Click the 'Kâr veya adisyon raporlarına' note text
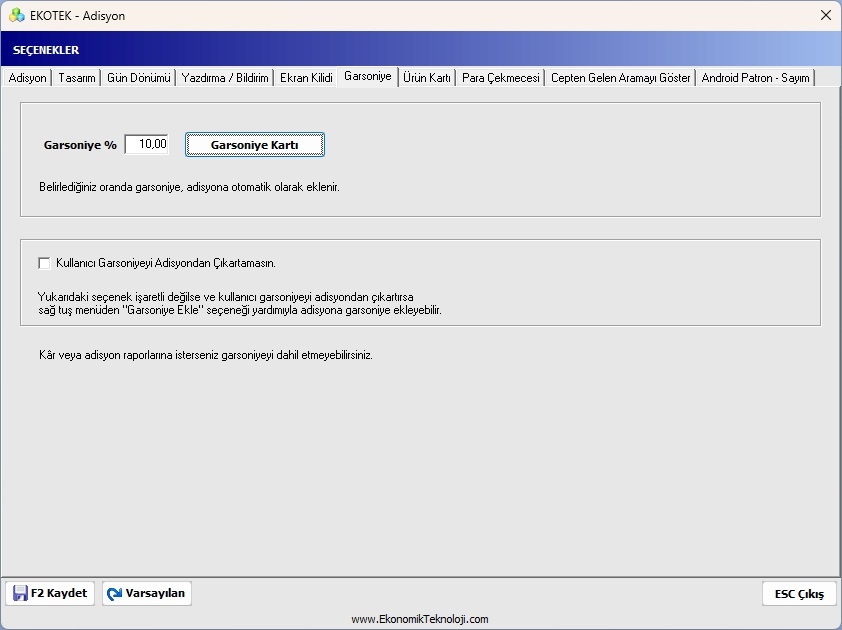Screen dimensions: 842x630 tap(206, 355)
